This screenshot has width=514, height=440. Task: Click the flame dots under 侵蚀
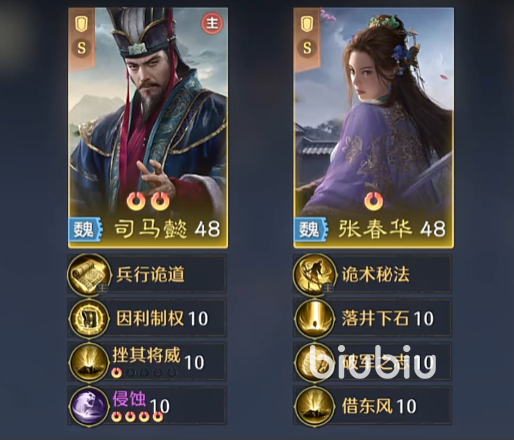pos(137,416)
